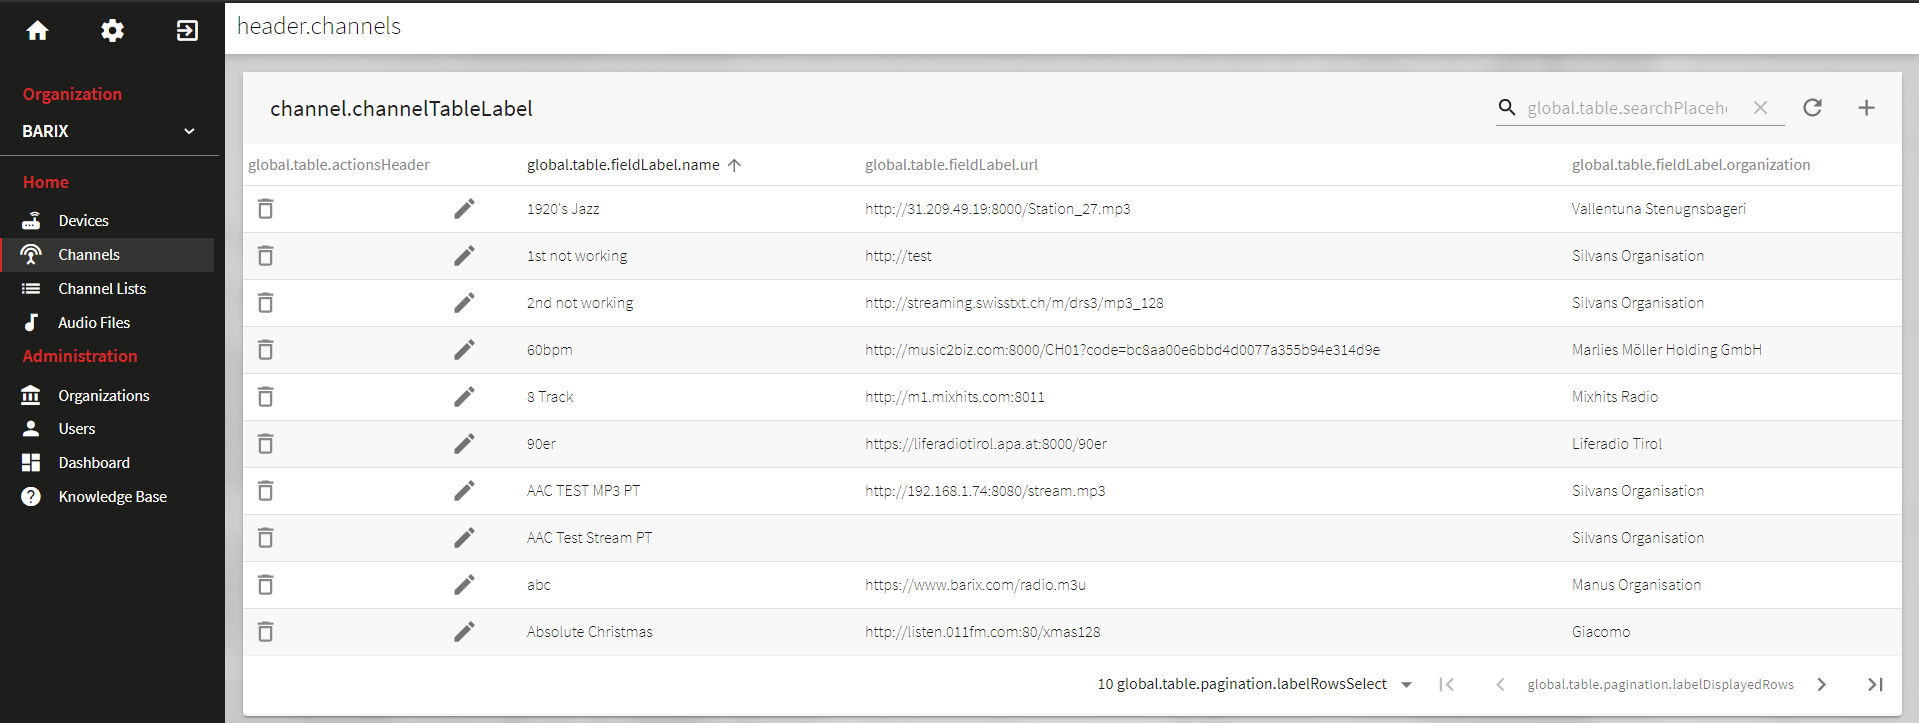Edit the 60bpm channel
The height and width of the screenshot is (723, 1919).
click(464, 350)
